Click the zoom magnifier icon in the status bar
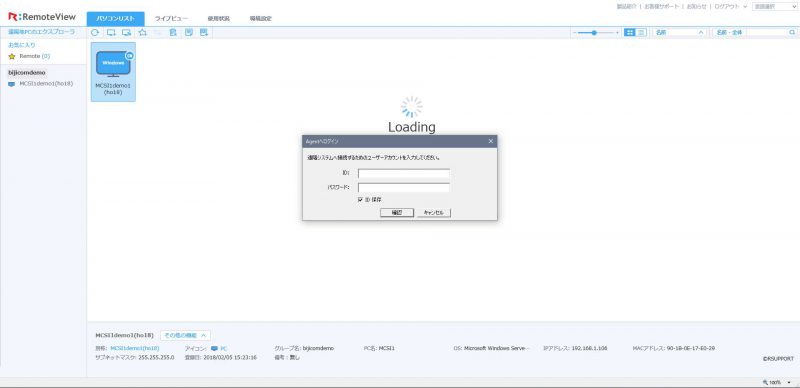The width and height of the screenshot is (800, 388). pos(765,382)
